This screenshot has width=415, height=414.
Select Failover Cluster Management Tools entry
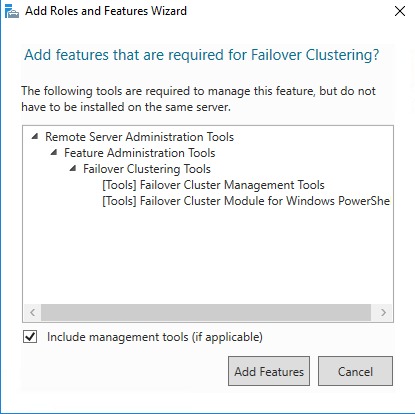coord(213,185)
